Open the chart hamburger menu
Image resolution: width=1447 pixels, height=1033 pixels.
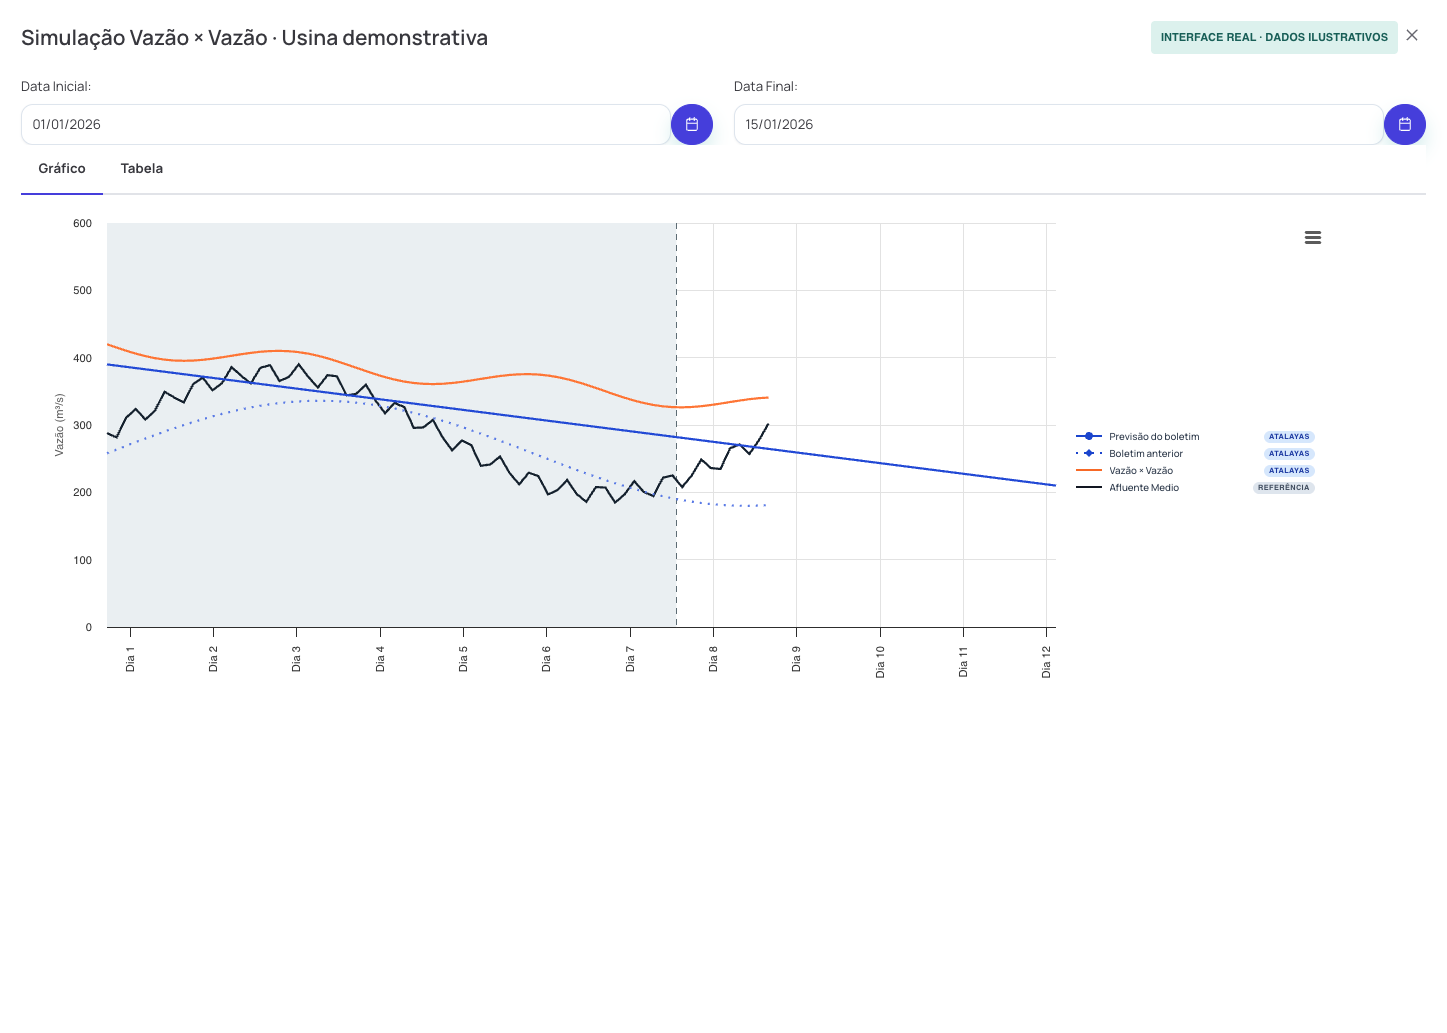[x=1313, y=238]
